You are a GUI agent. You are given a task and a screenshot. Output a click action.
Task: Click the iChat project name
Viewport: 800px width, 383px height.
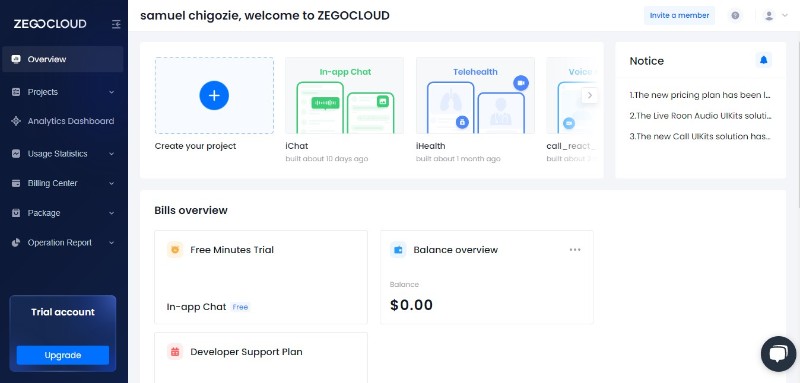click(x=297, y=146)
